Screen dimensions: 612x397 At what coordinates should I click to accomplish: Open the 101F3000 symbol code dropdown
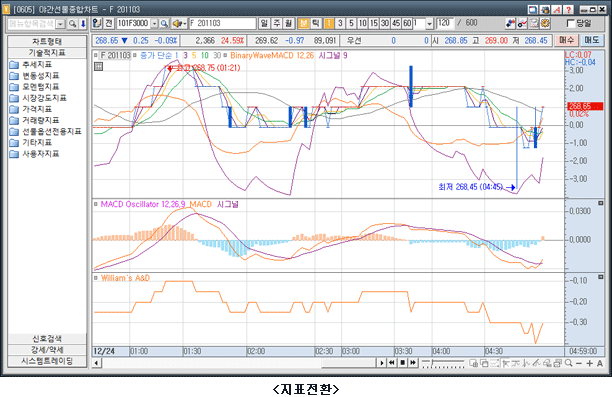point(155,24)
